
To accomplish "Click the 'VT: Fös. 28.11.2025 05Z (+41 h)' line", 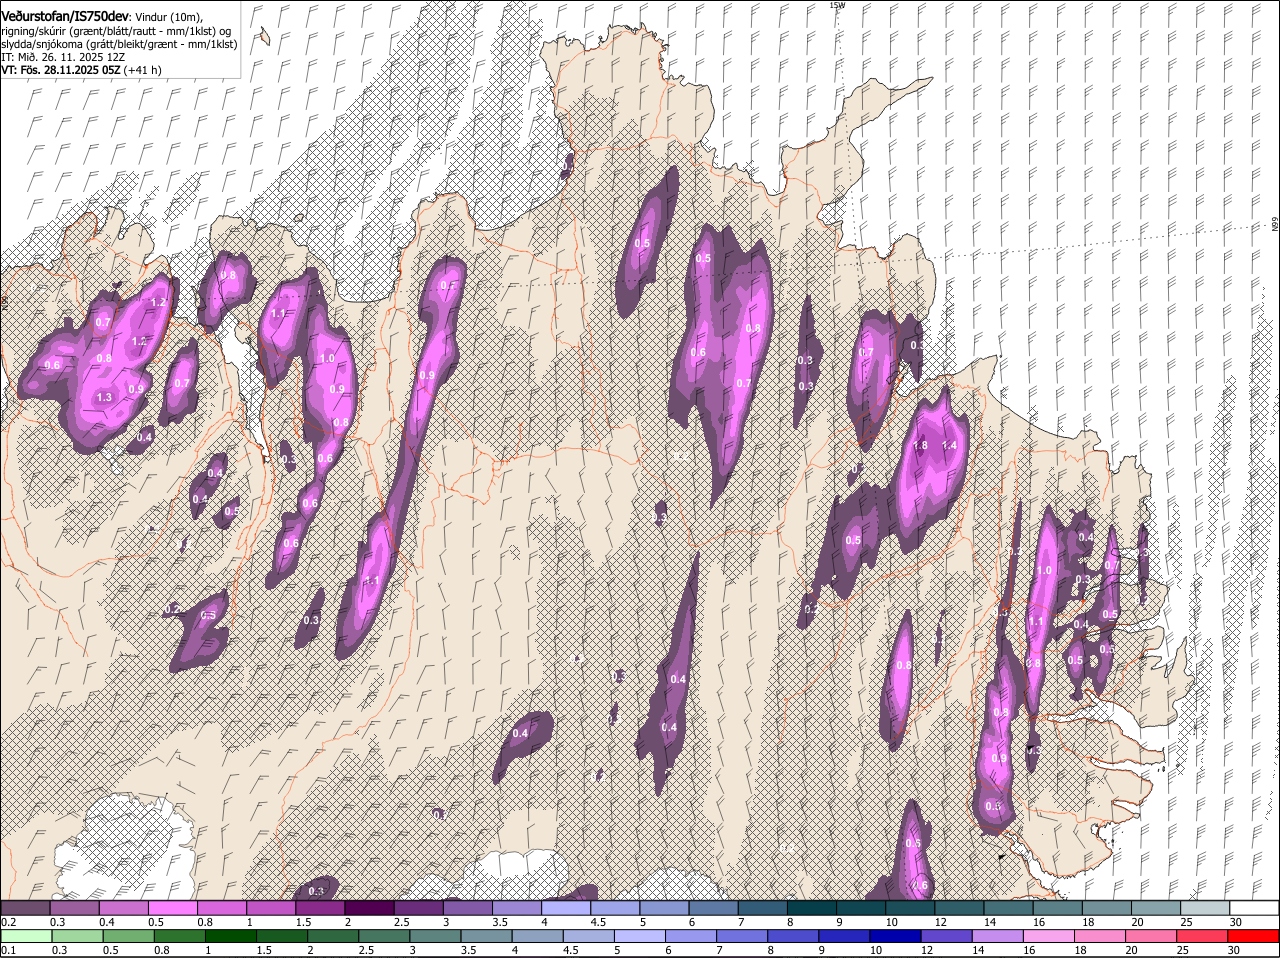I will coord(81,70).
